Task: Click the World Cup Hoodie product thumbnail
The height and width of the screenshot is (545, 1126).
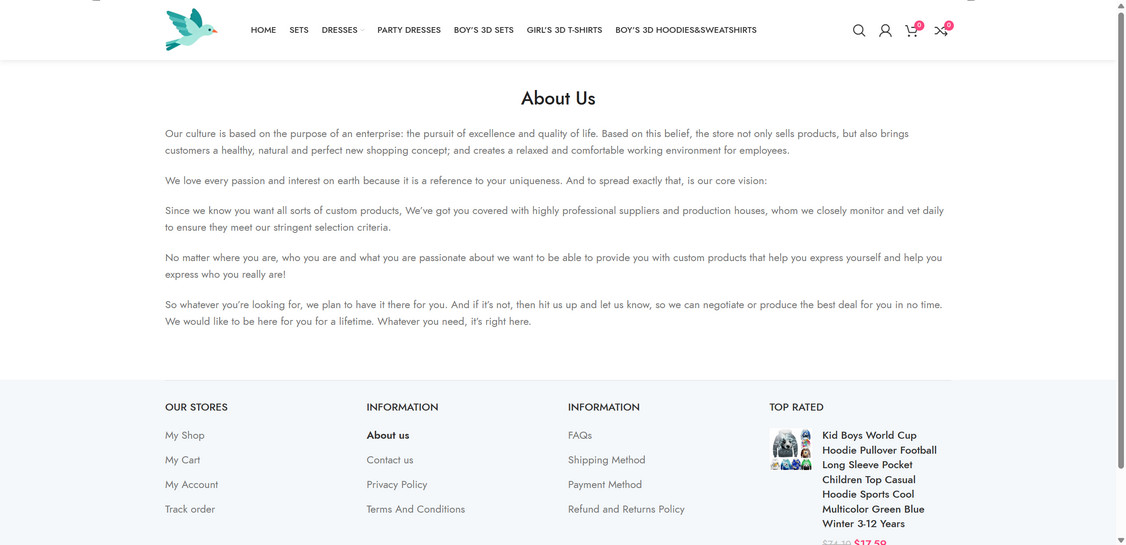Action: pyautogui.click(x=791, y=449)
